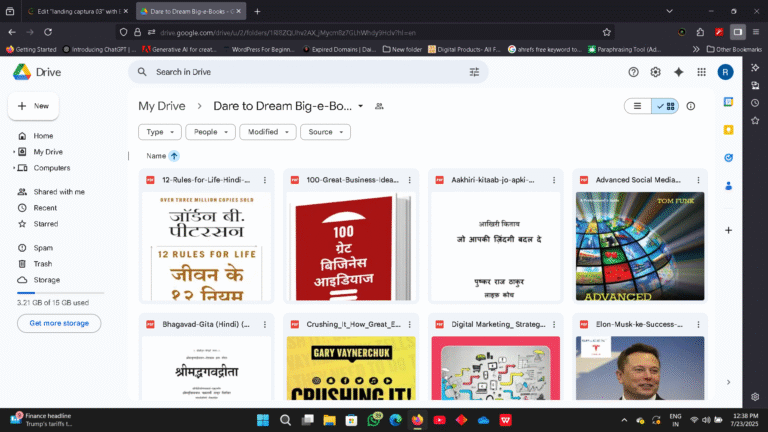Open more actions for Crushing_It file
This screenshot has height=432, width=768.
(x=409, y=324)
